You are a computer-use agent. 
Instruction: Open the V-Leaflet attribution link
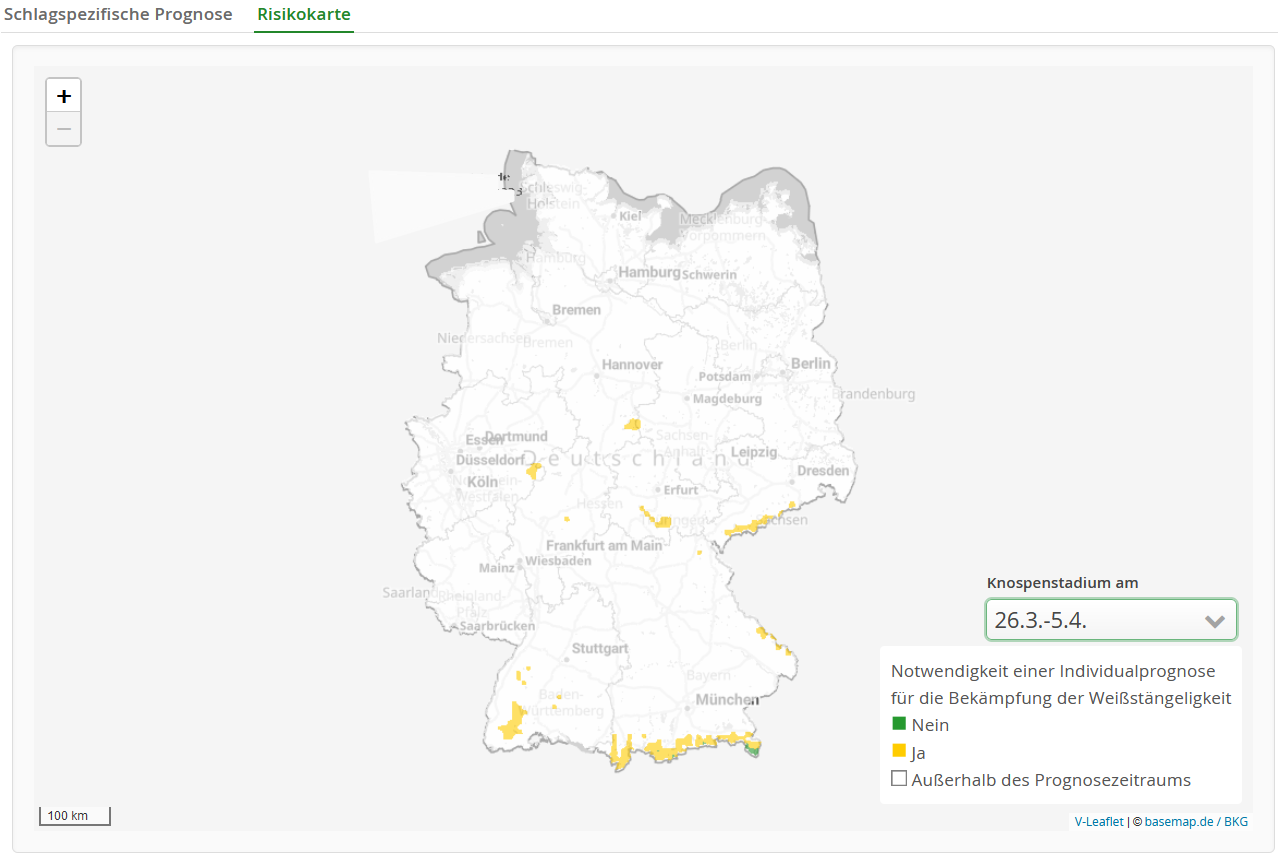tap(1100, 821)
